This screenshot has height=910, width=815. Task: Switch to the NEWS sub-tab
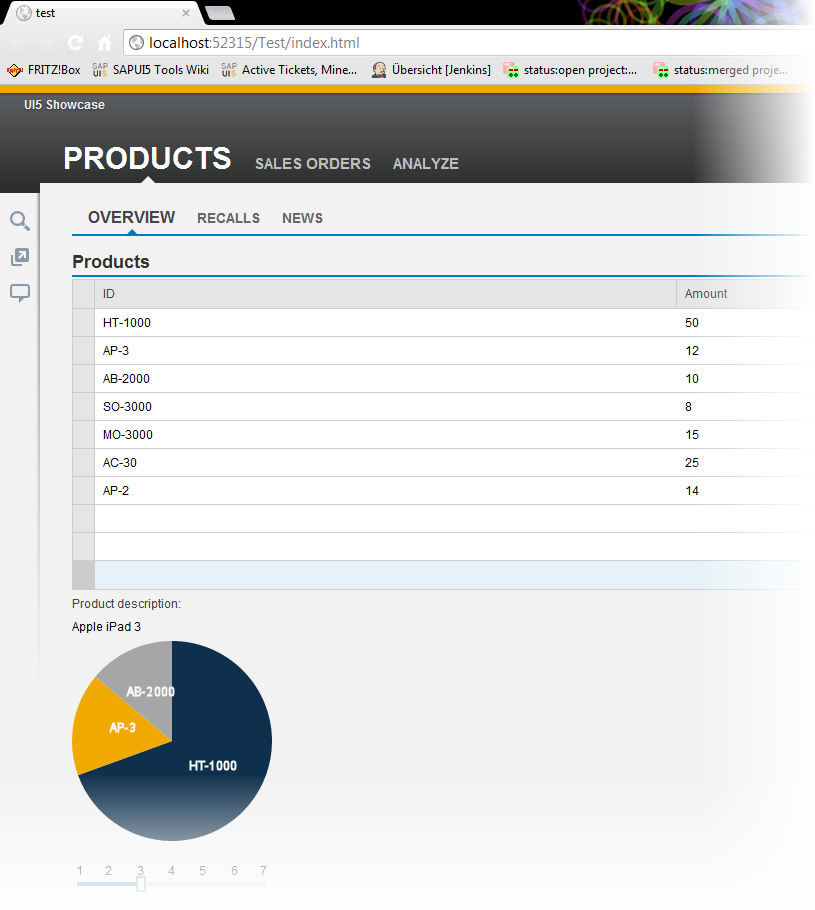[x=302, y=218]
